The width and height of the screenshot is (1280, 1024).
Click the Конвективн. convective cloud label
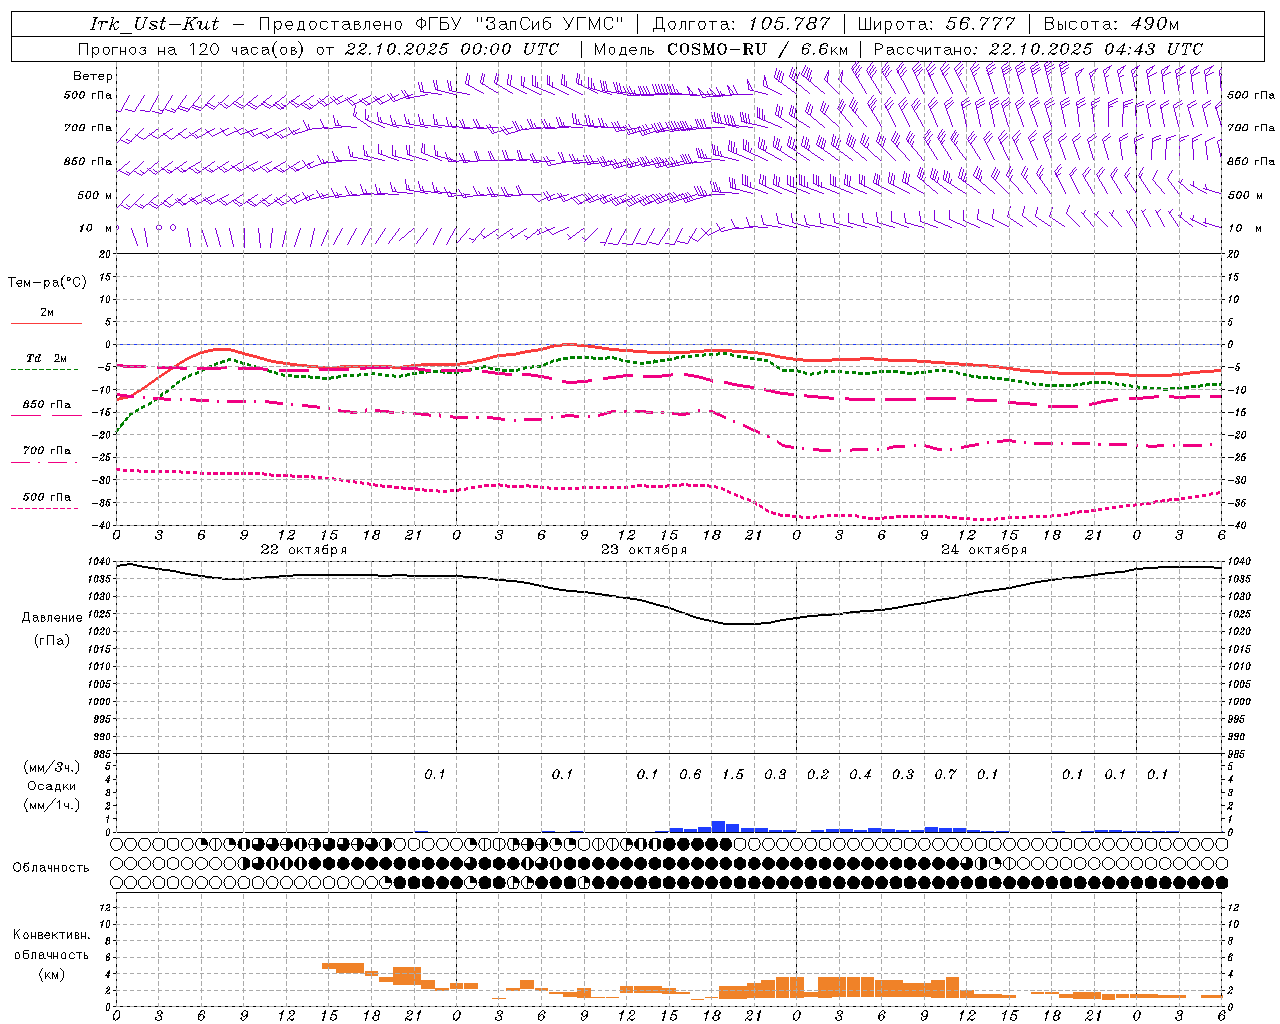click(51, 935)
